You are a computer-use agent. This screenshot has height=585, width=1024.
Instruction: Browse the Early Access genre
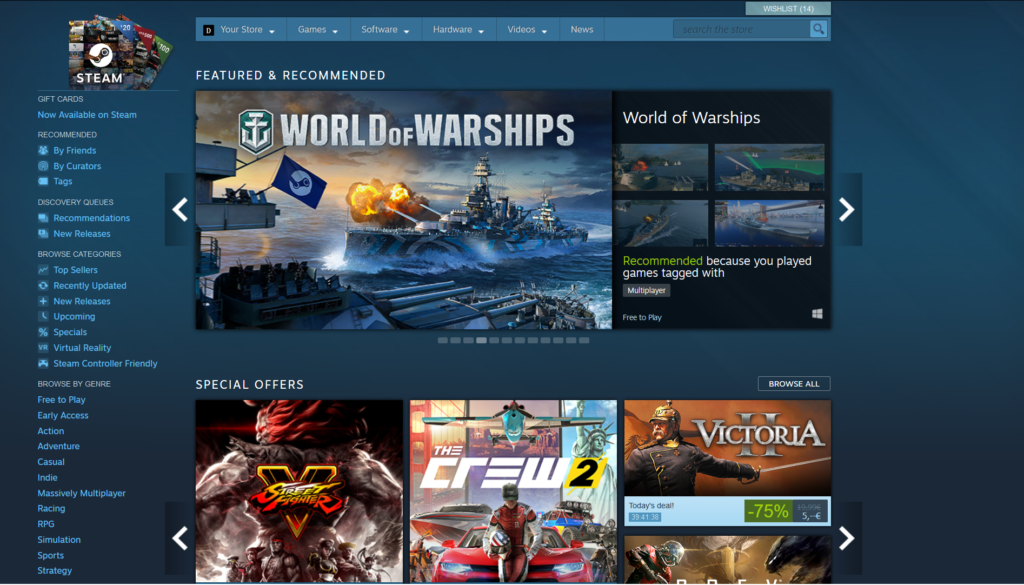pyautogui.click(x=63, y=415)
